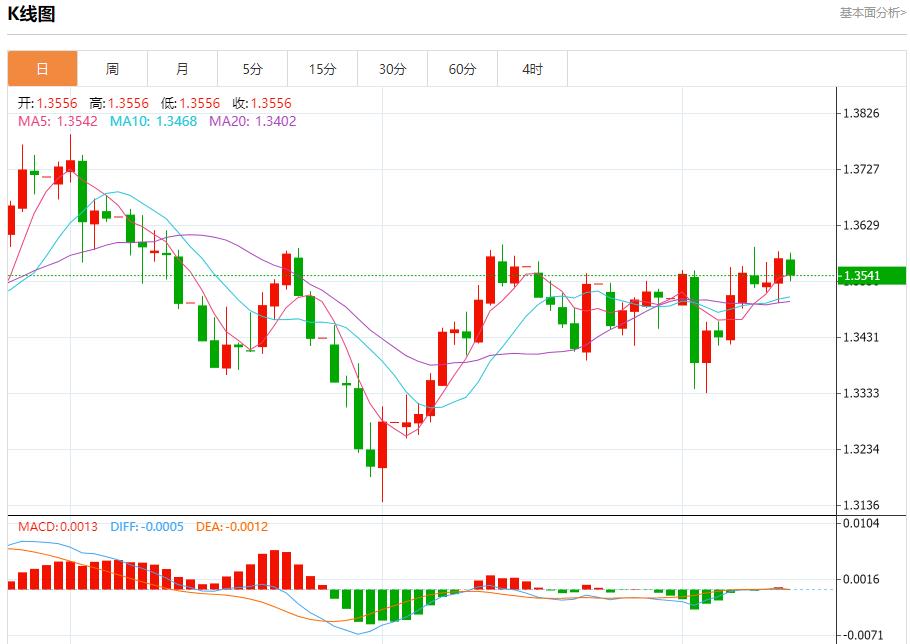Open the 15分 interval chart
The height and width of the screenshot is (644, 910).
[322, 68]
